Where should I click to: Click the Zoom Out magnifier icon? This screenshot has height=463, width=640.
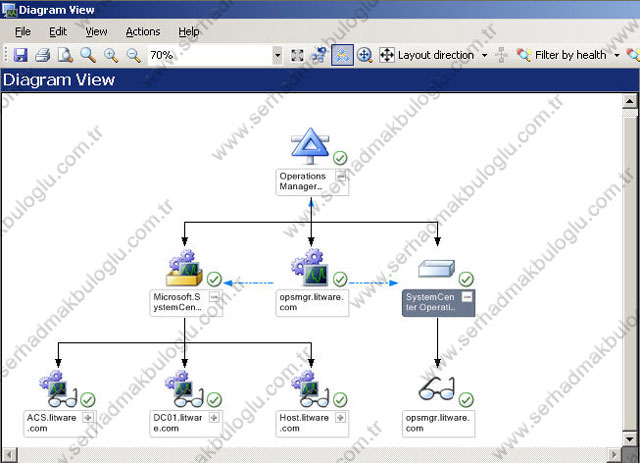[132, 56]
